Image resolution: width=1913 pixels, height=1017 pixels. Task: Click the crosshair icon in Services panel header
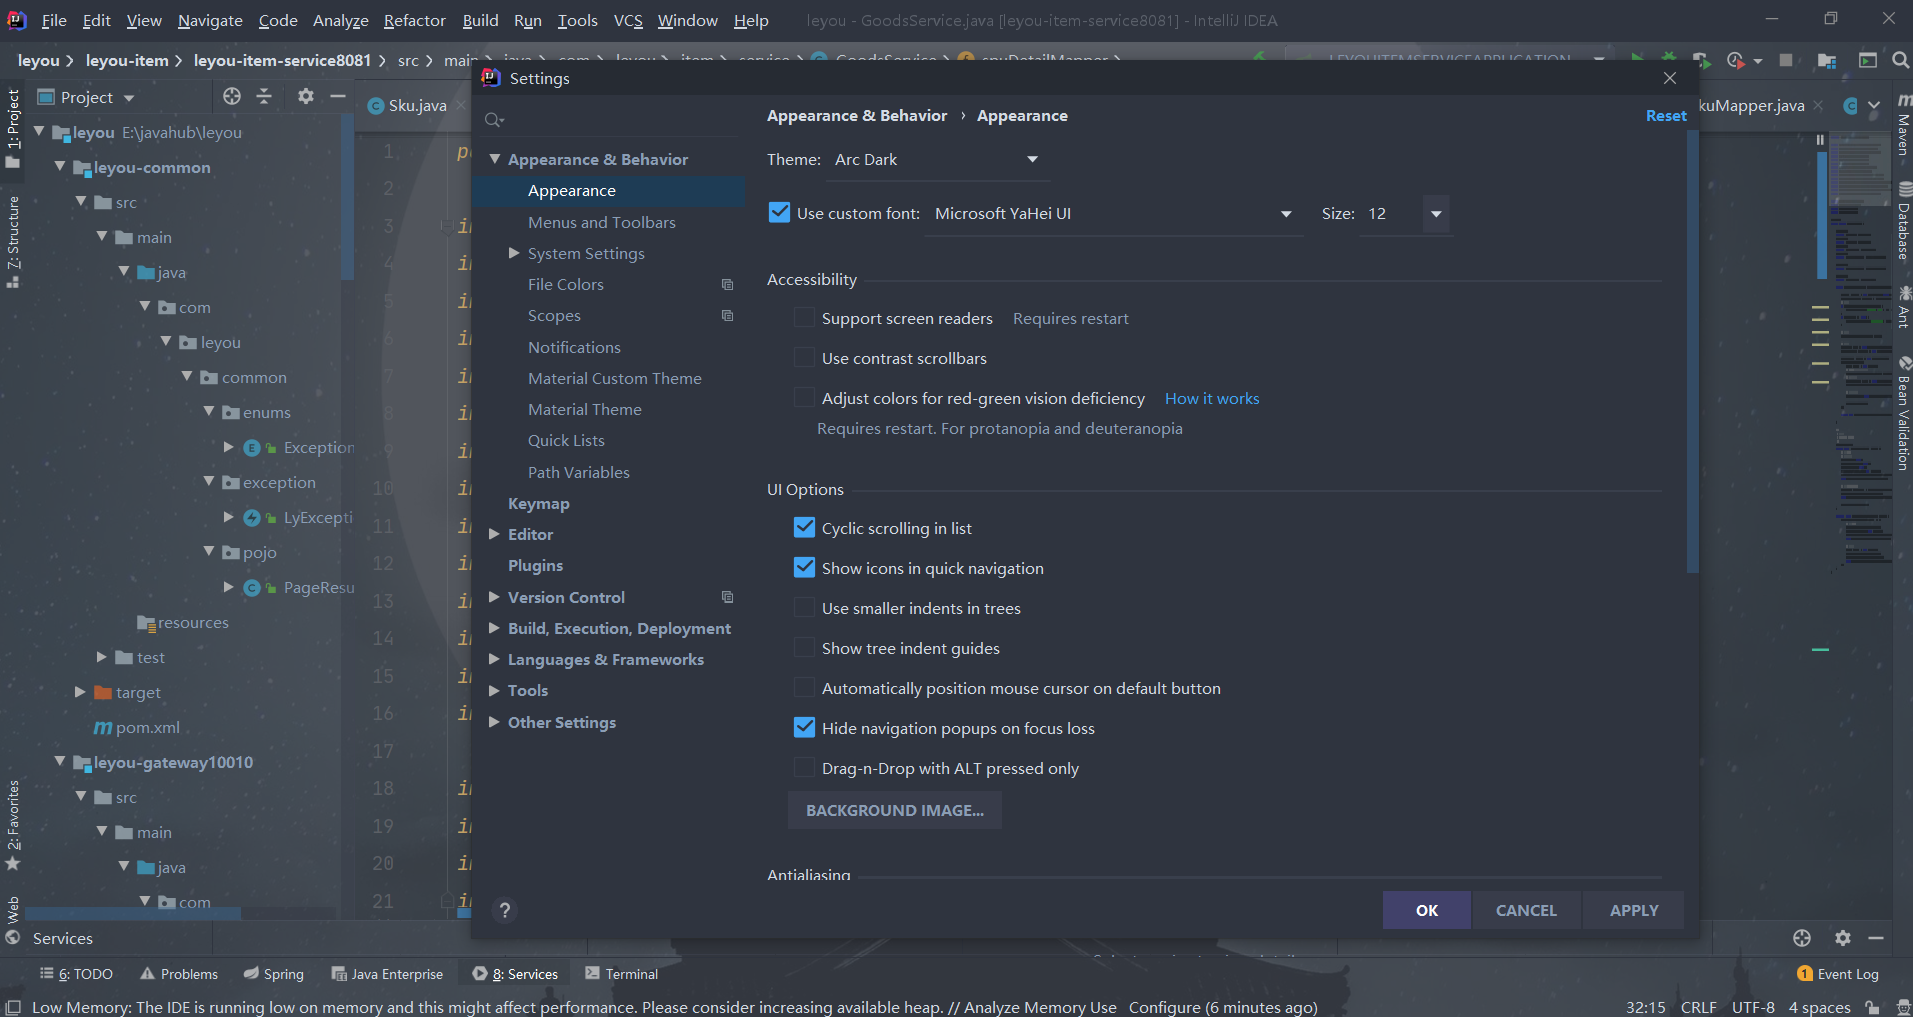tap(1802, 938)
